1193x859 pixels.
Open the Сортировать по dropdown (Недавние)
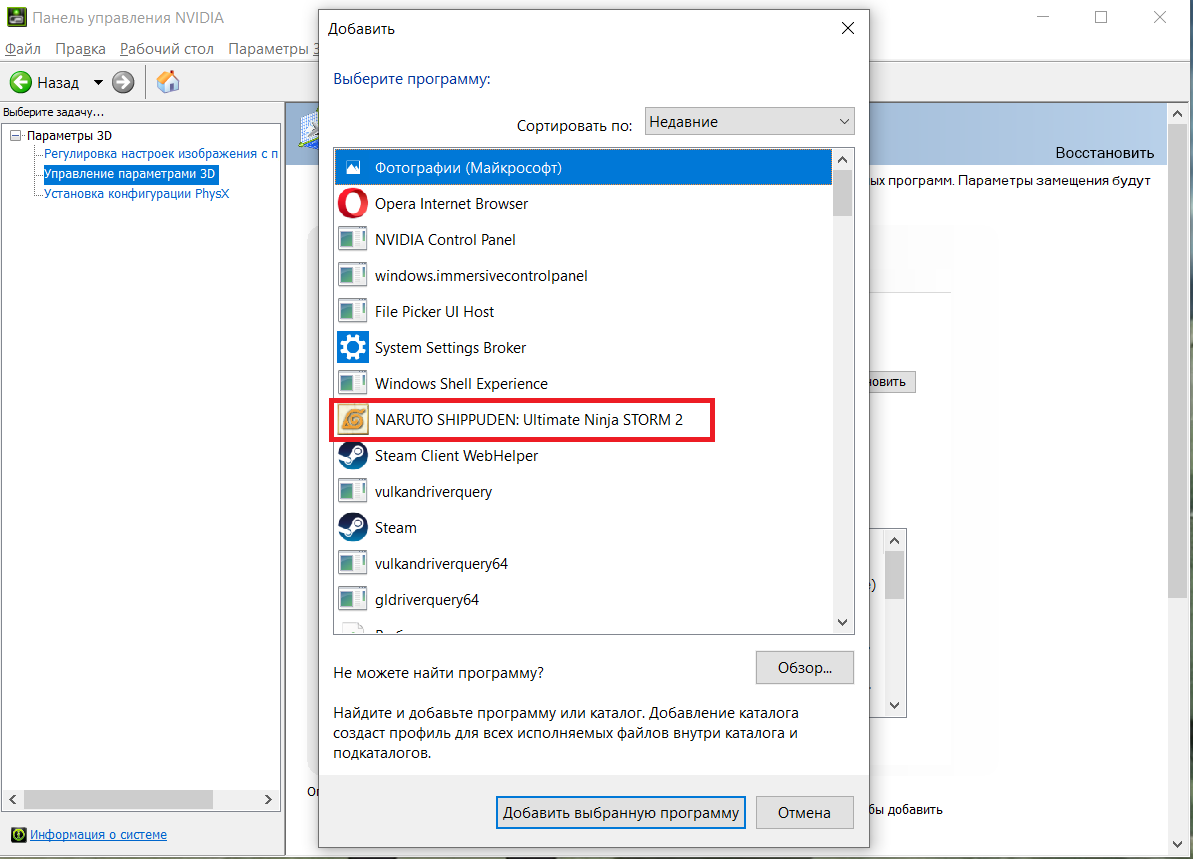coord(749,122)
